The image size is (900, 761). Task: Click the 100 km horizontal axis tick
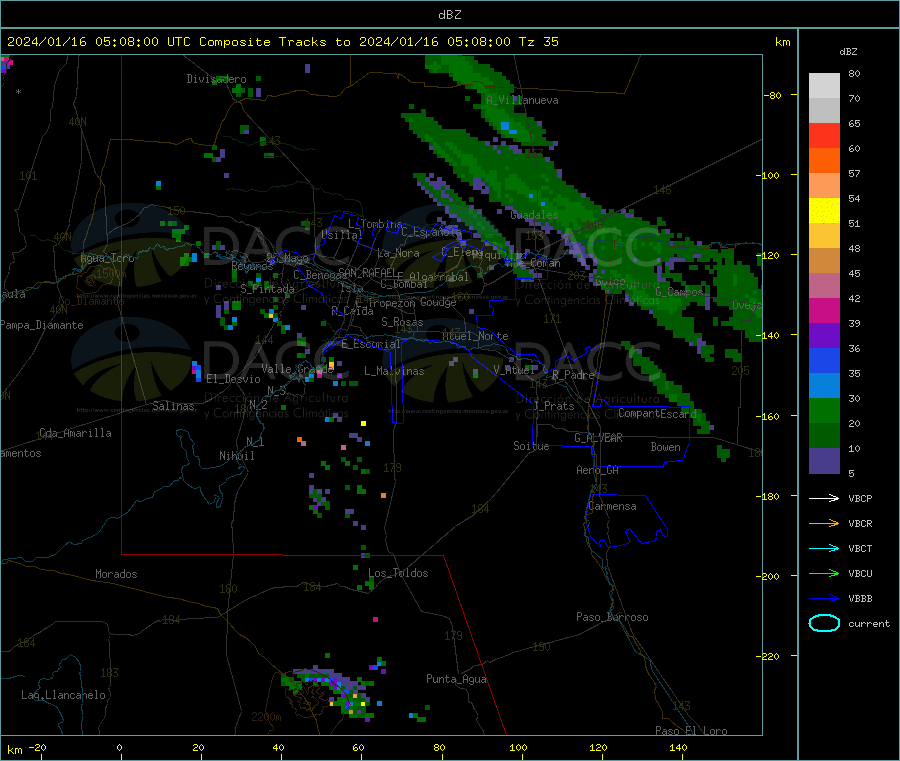pos(518,747)
